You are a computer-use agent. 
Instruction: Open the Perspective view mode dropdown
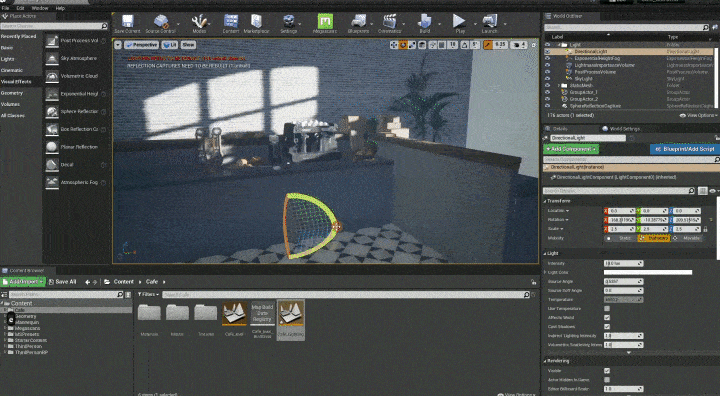141,45
